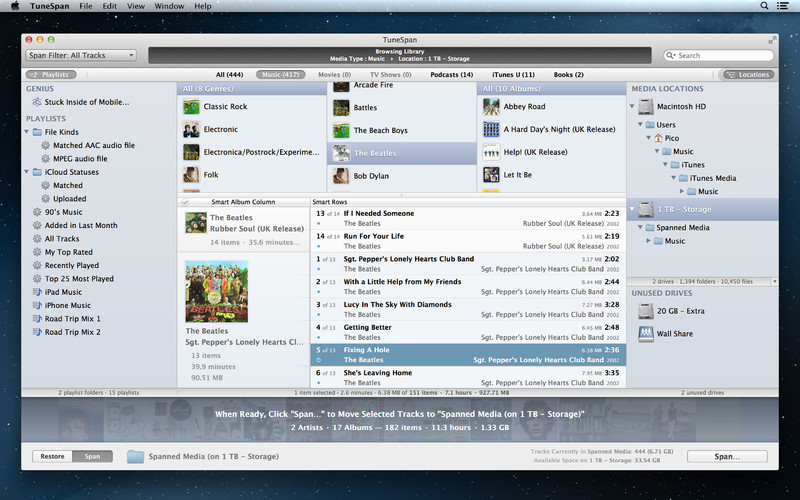Switch to the Podcasts (14) tab
800x500 pixels.
click(452, 74)
